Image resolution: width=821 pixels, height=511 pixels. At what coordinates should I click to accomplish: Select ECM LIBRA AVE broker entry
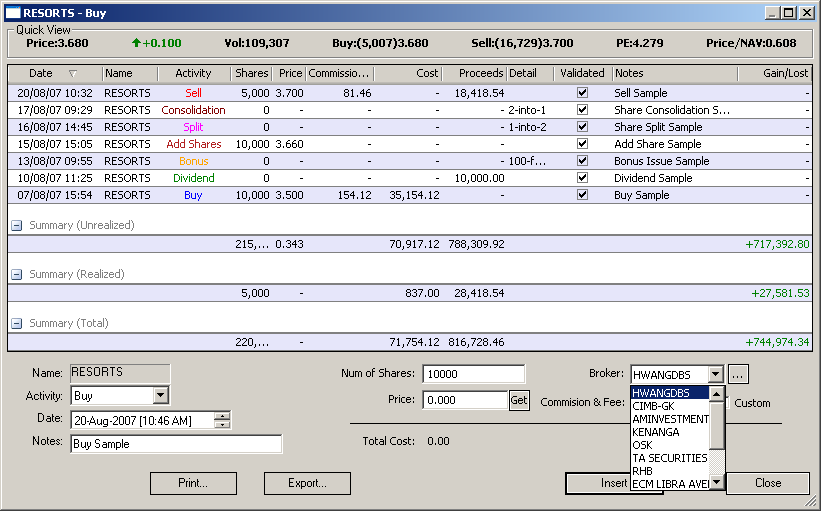coord(670,484)
